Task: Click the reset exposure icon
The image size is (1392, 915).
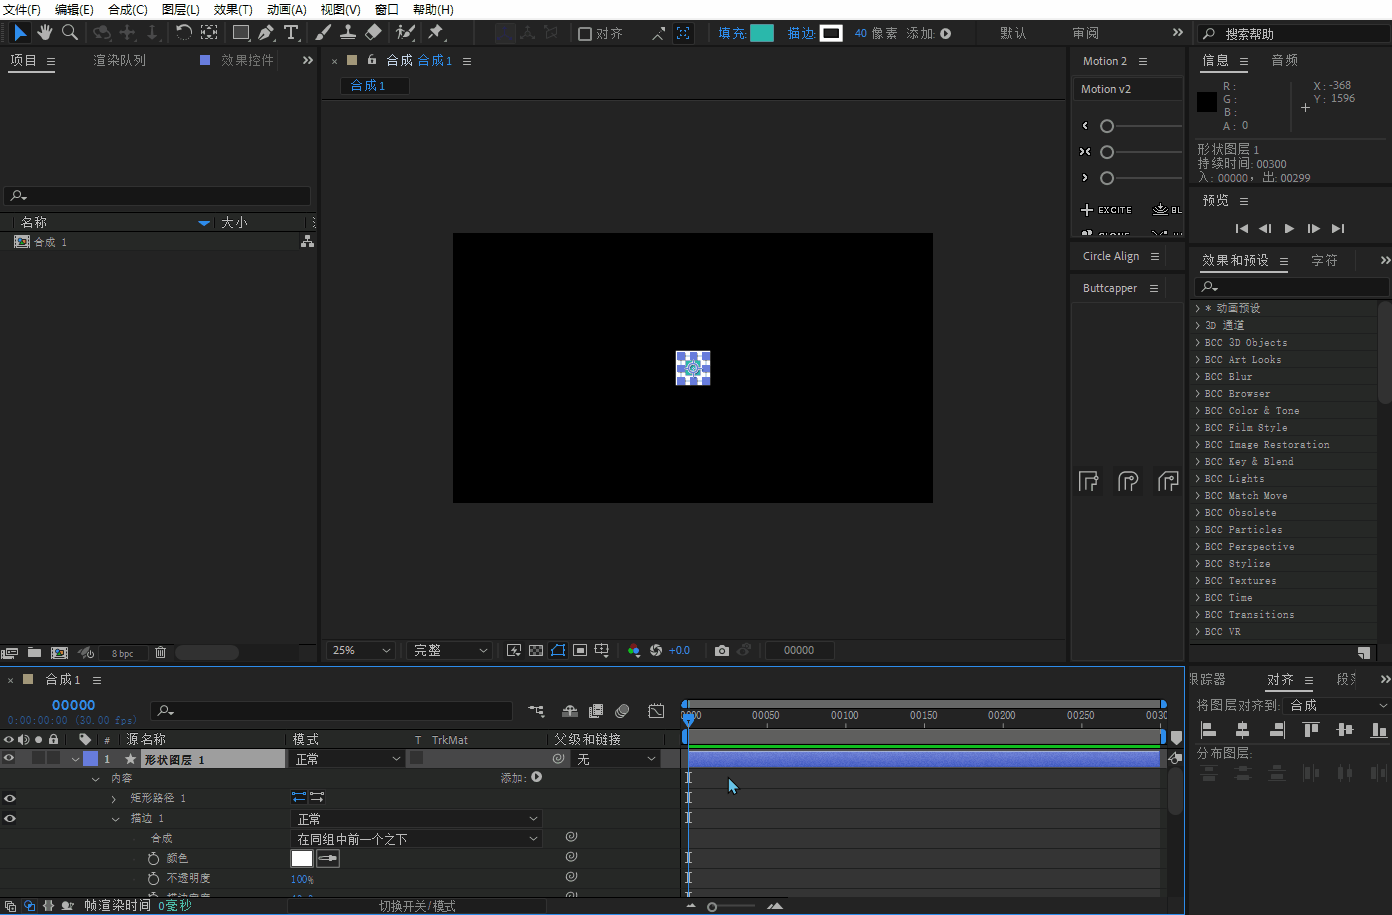Action: [x=656, y=650]
